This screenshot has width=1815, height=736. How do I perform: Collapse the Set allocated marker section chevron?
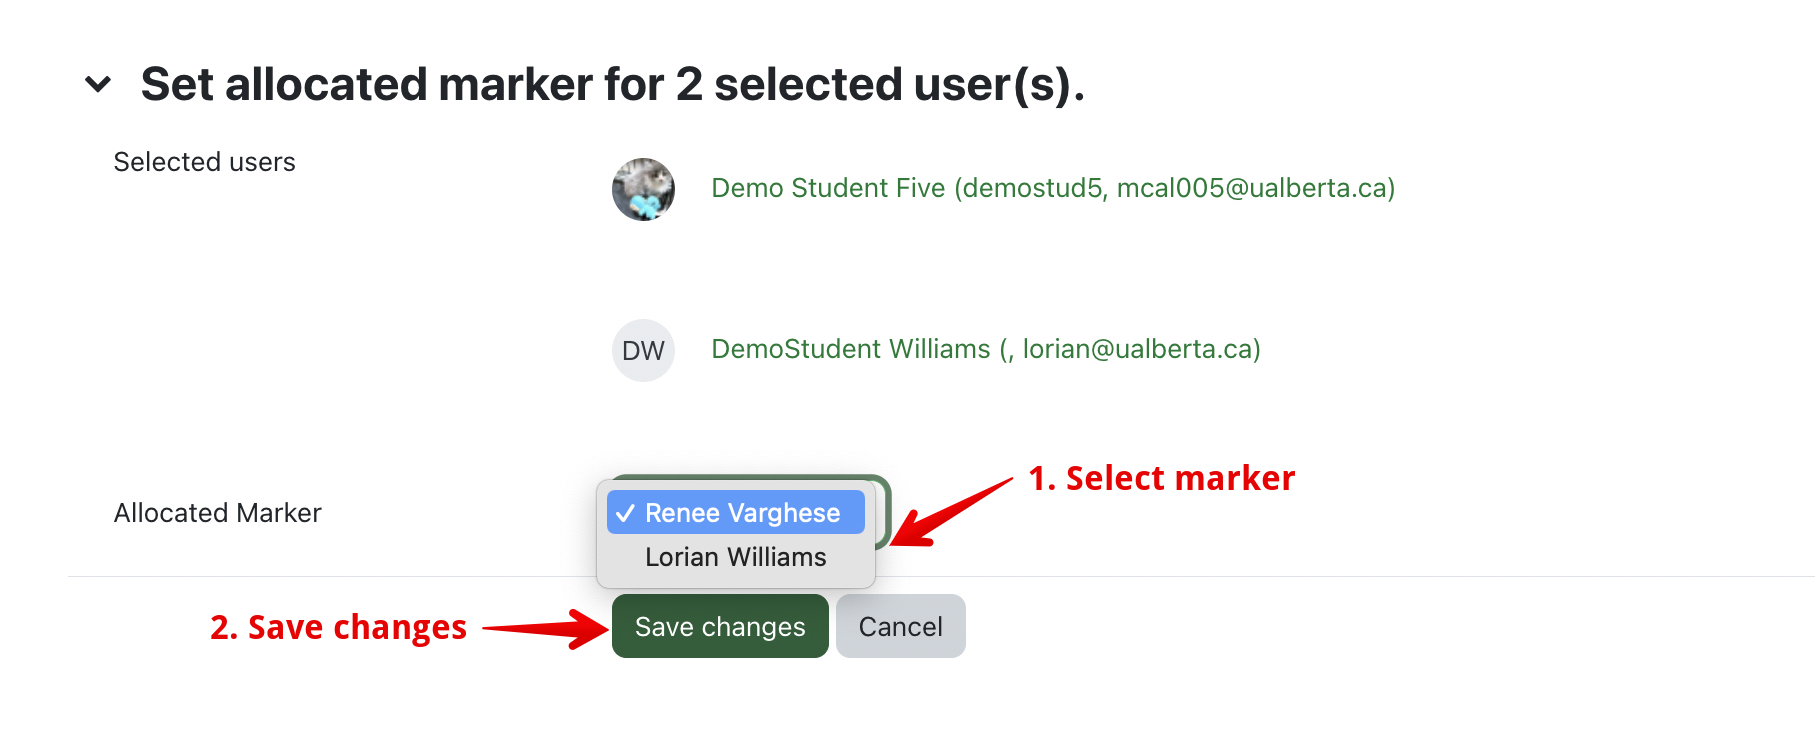pos(98,84)
